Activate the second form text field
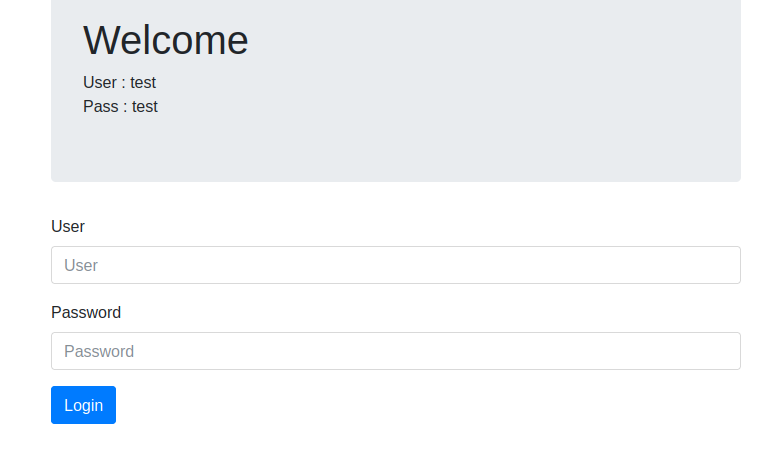Screen dimensions: 761x449 396,351
